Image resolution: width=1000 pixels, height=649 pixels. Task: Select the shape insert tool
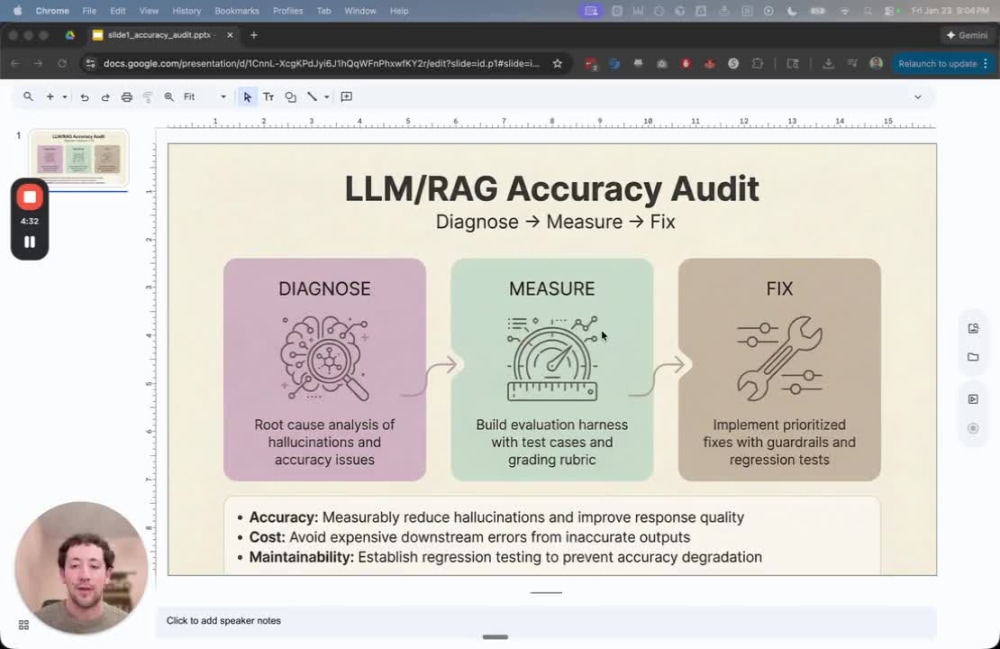[x=291, y=97]
